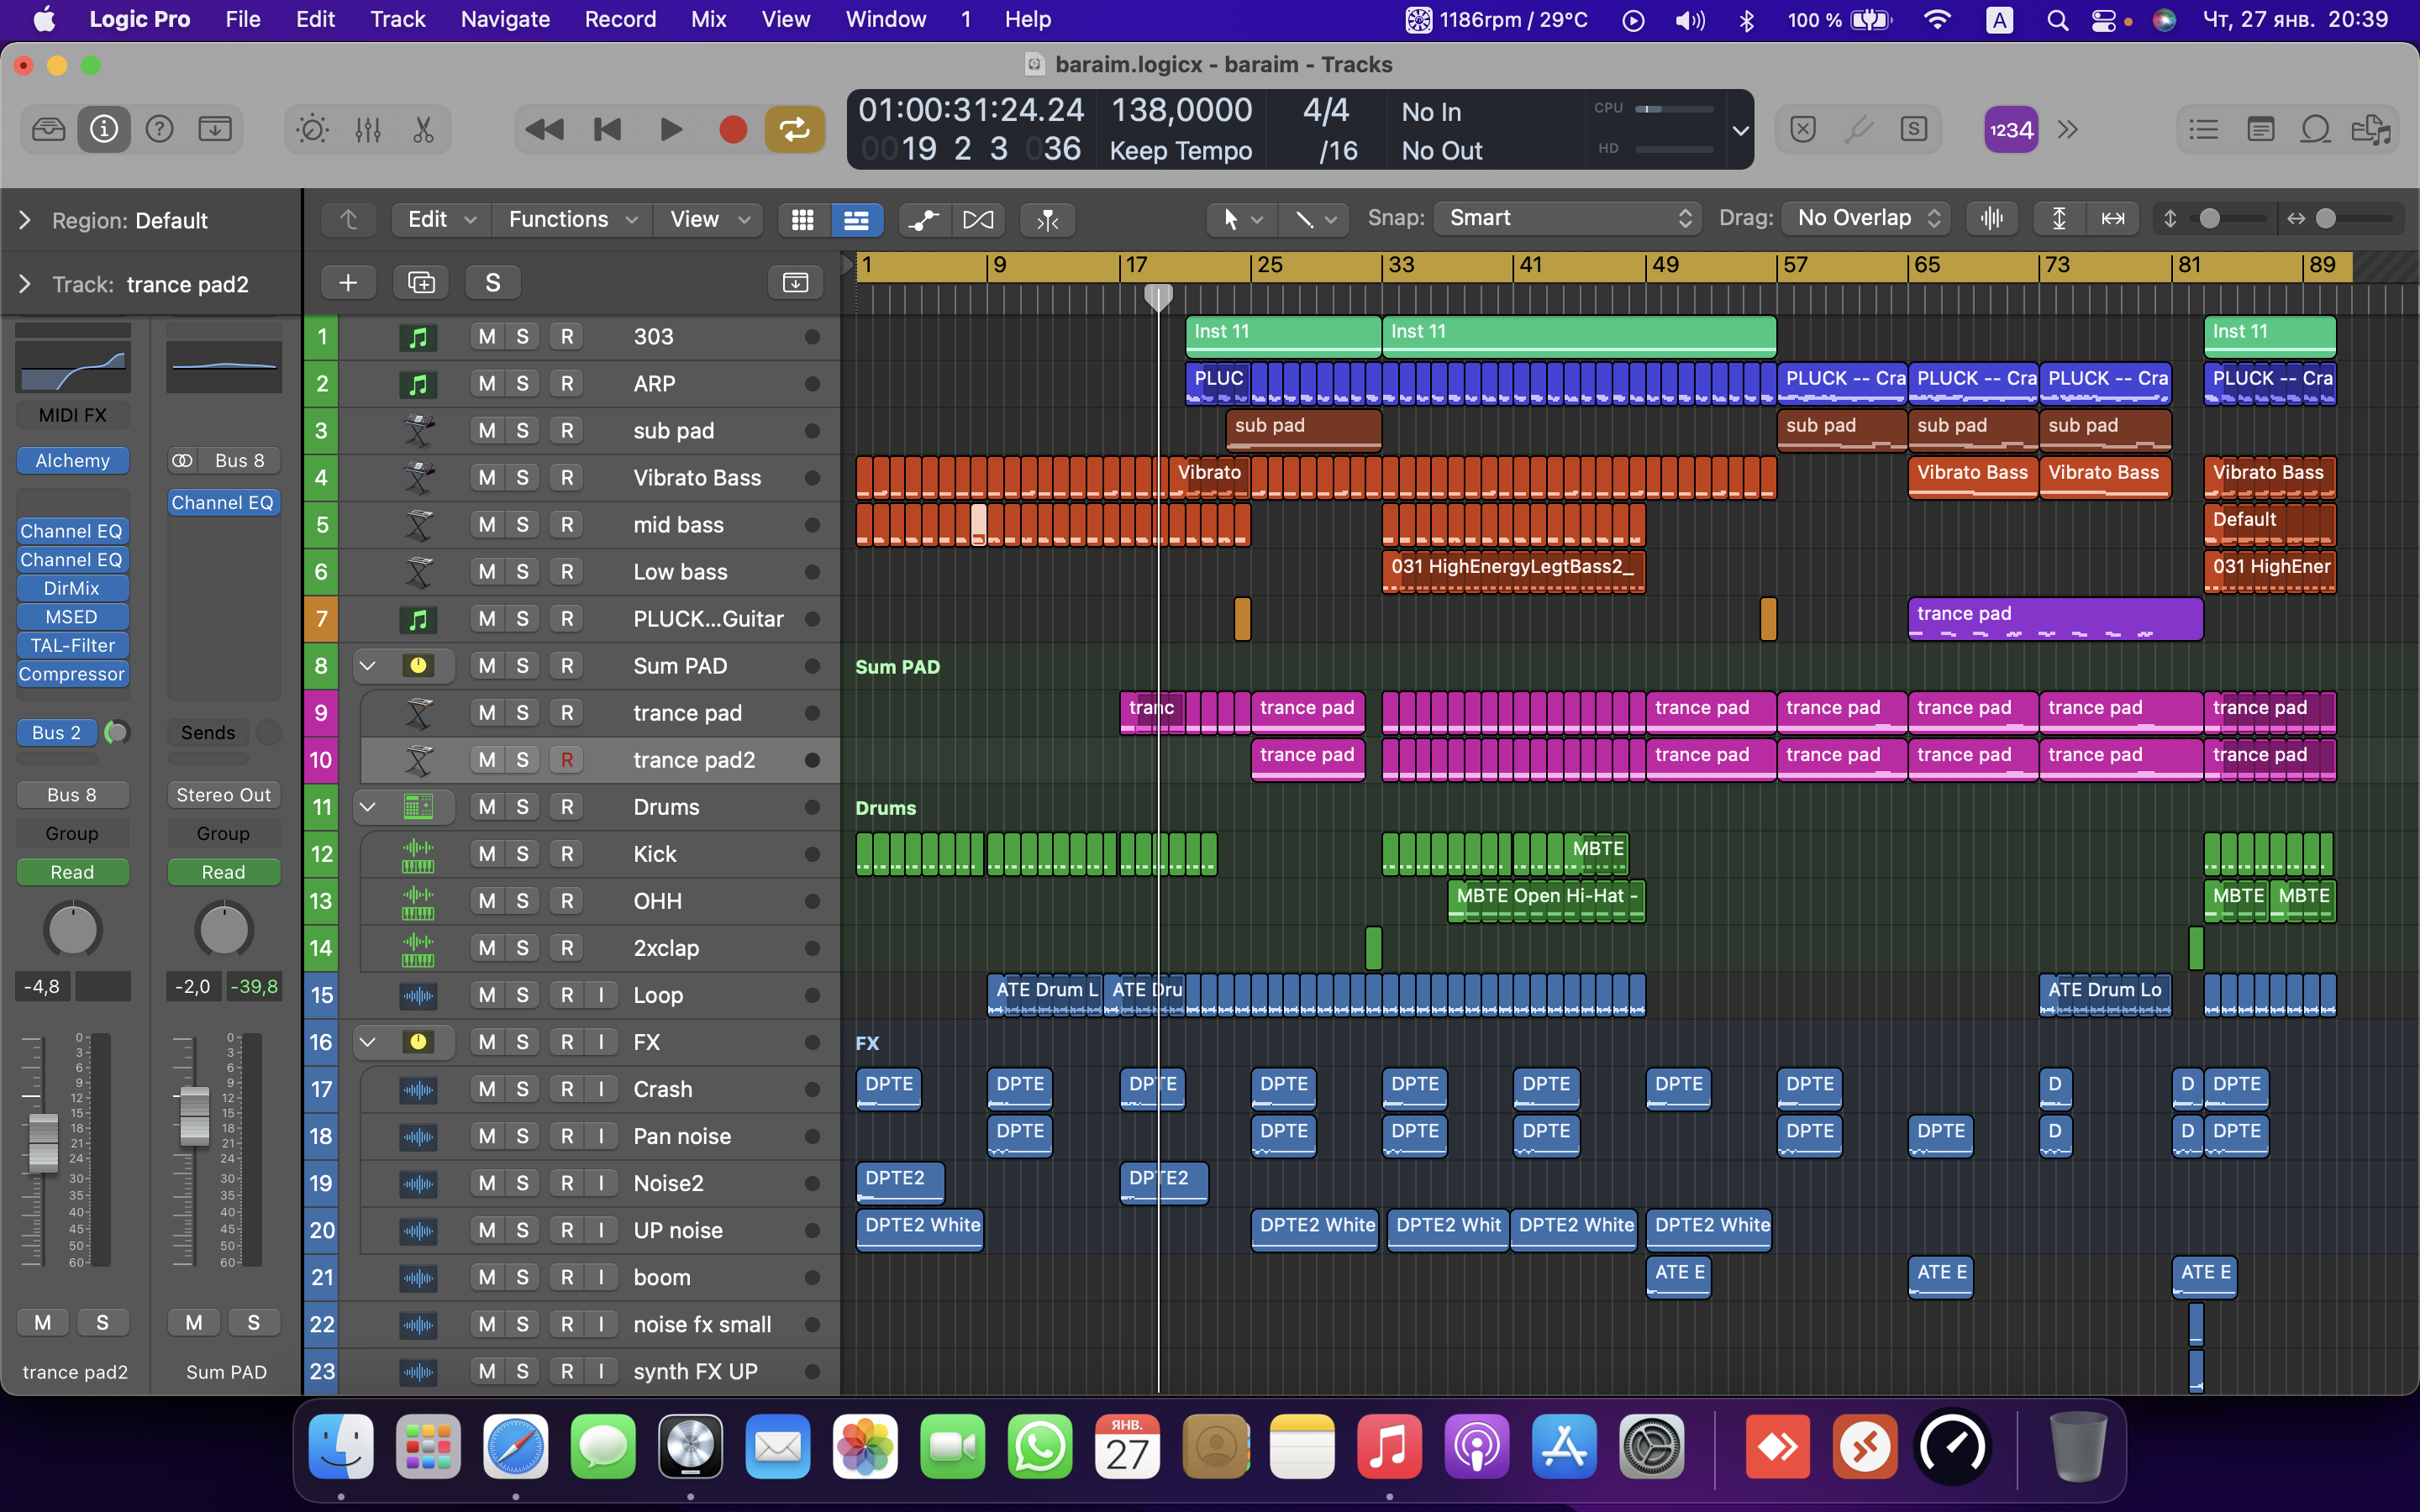Screen dimensions: 2420x1512
Task: Collapse the Sum PAD track stack
Action: [x=367, y=665]
